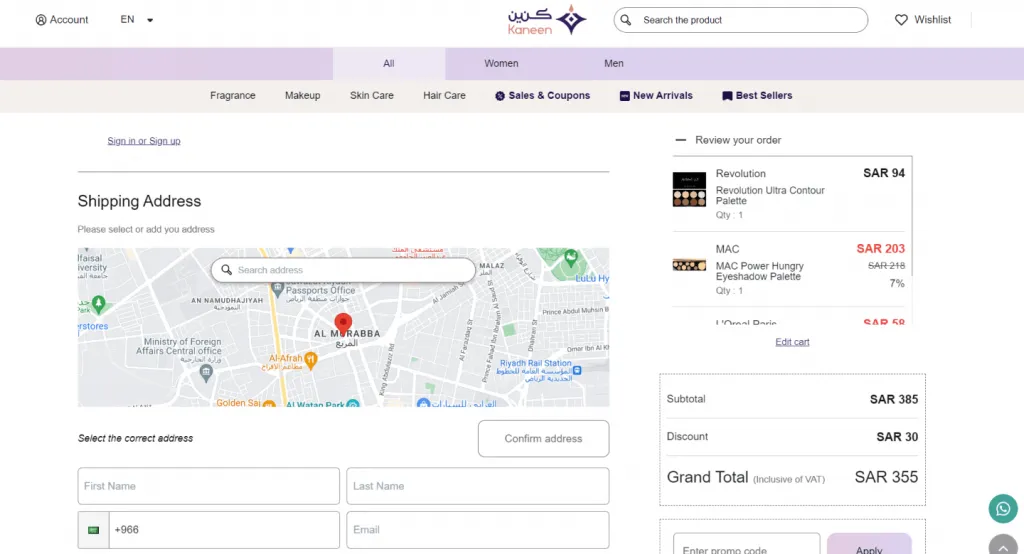
Task: Follow the Sign in or Sign up link
Action: click(x=144, y=140)
